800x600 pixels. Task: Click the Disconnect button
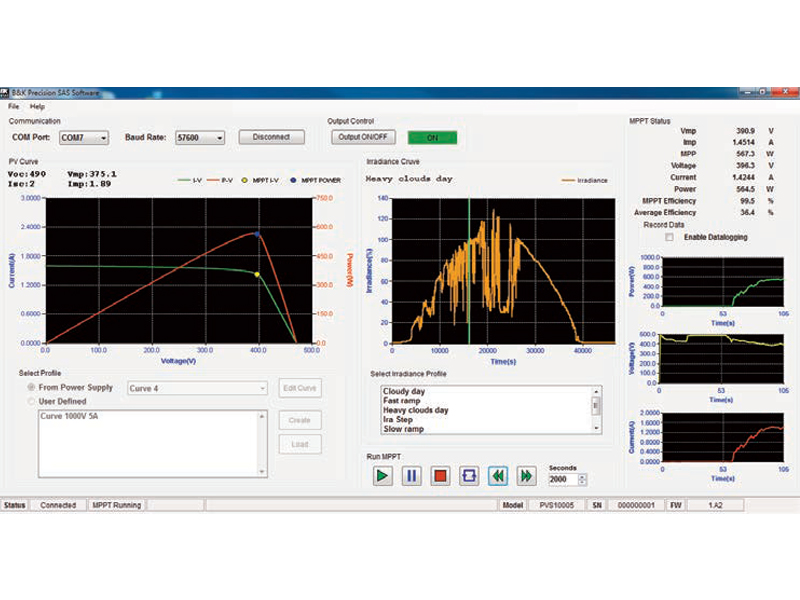[x=271, y=137]
